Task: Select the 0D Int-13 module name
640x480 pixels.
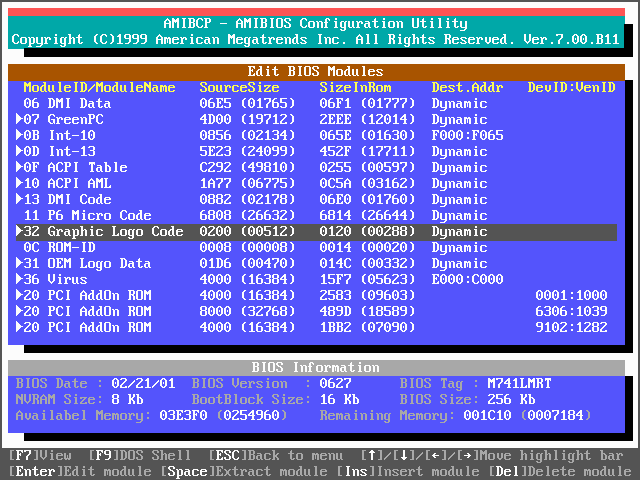Action: click(60, 151)
